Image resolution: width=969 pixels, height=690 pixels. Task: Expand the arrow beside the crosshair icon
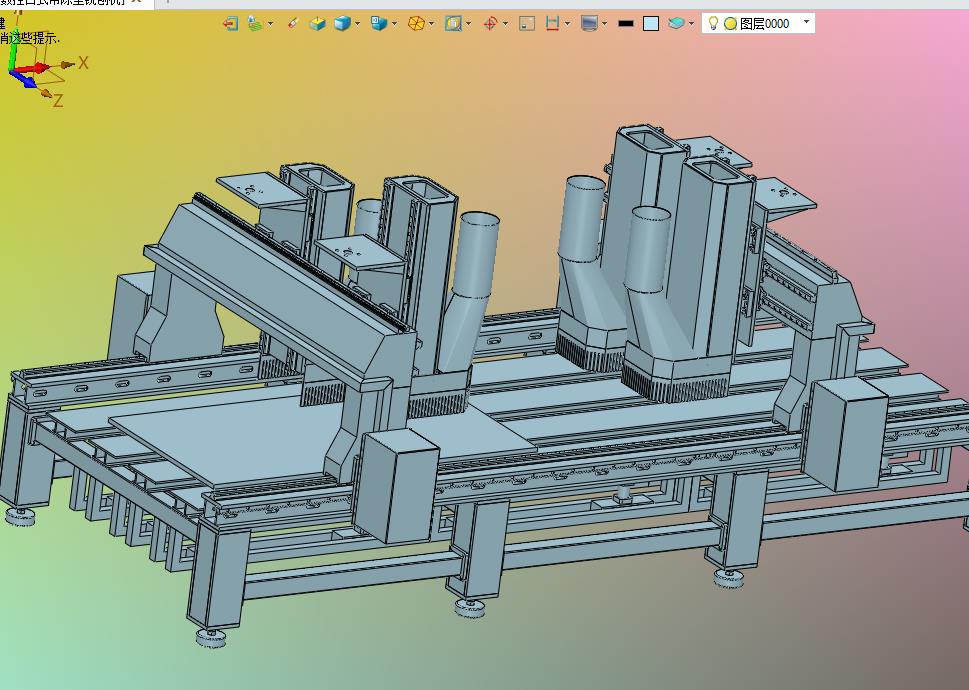[506, 23]
